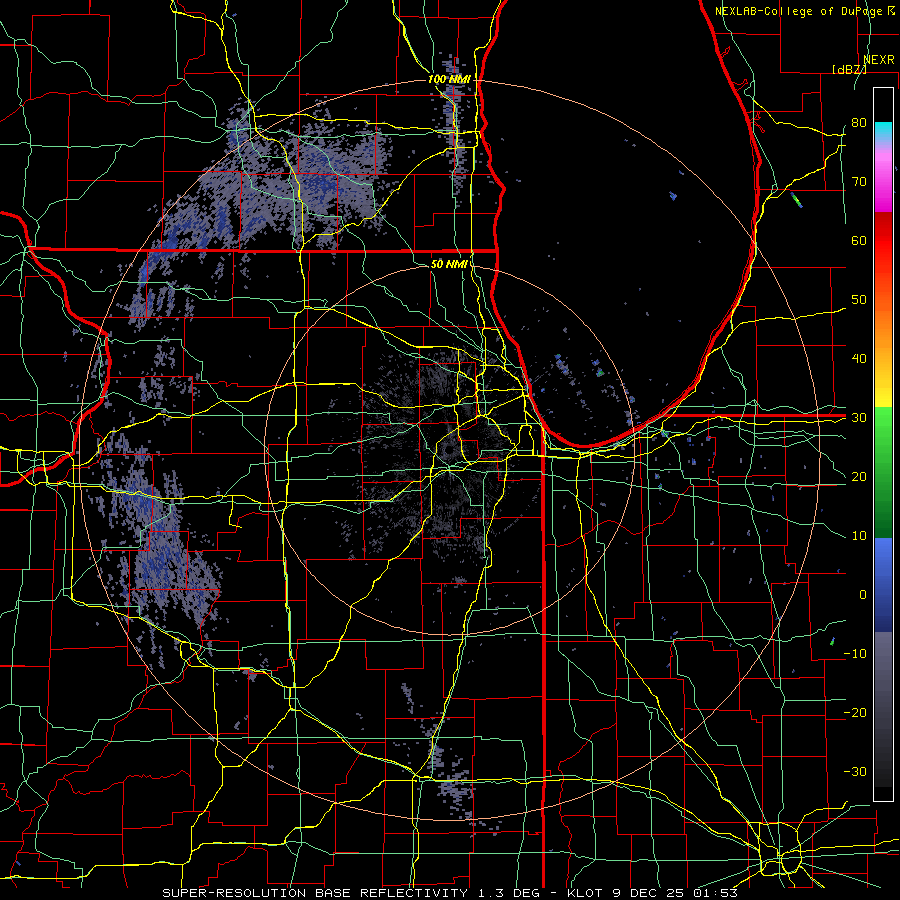The image size is (900, 900).
Task: Select the 60 value on the dBZ scale
Action: [859, 240]
